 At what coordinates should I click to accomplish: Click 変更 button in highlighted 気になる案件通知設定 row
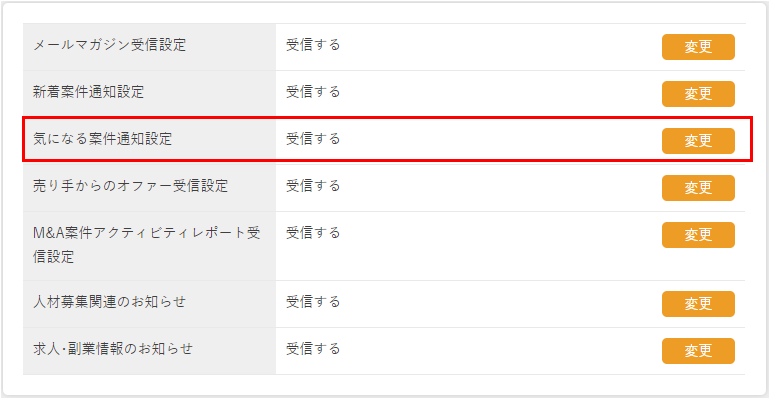pos(698,141)
